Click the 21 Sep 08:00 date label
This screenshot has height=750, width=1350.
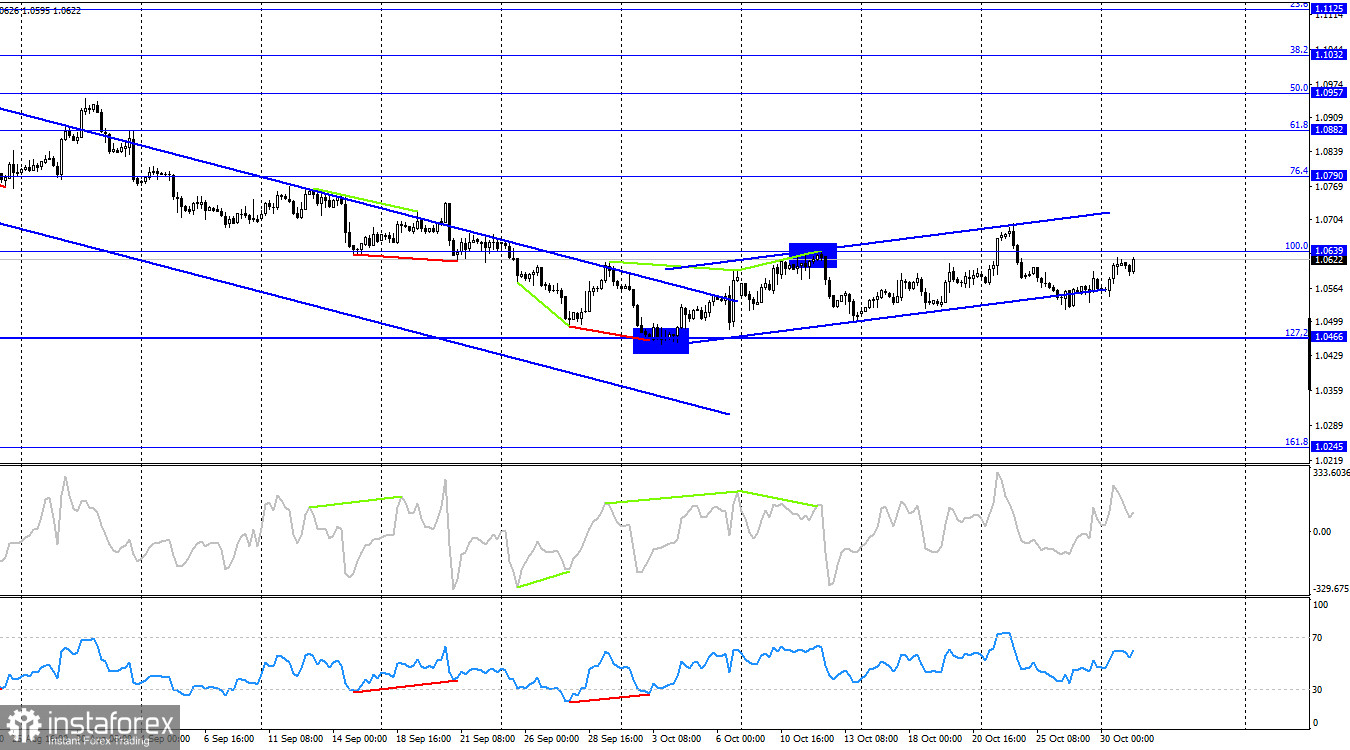point(486,739)
